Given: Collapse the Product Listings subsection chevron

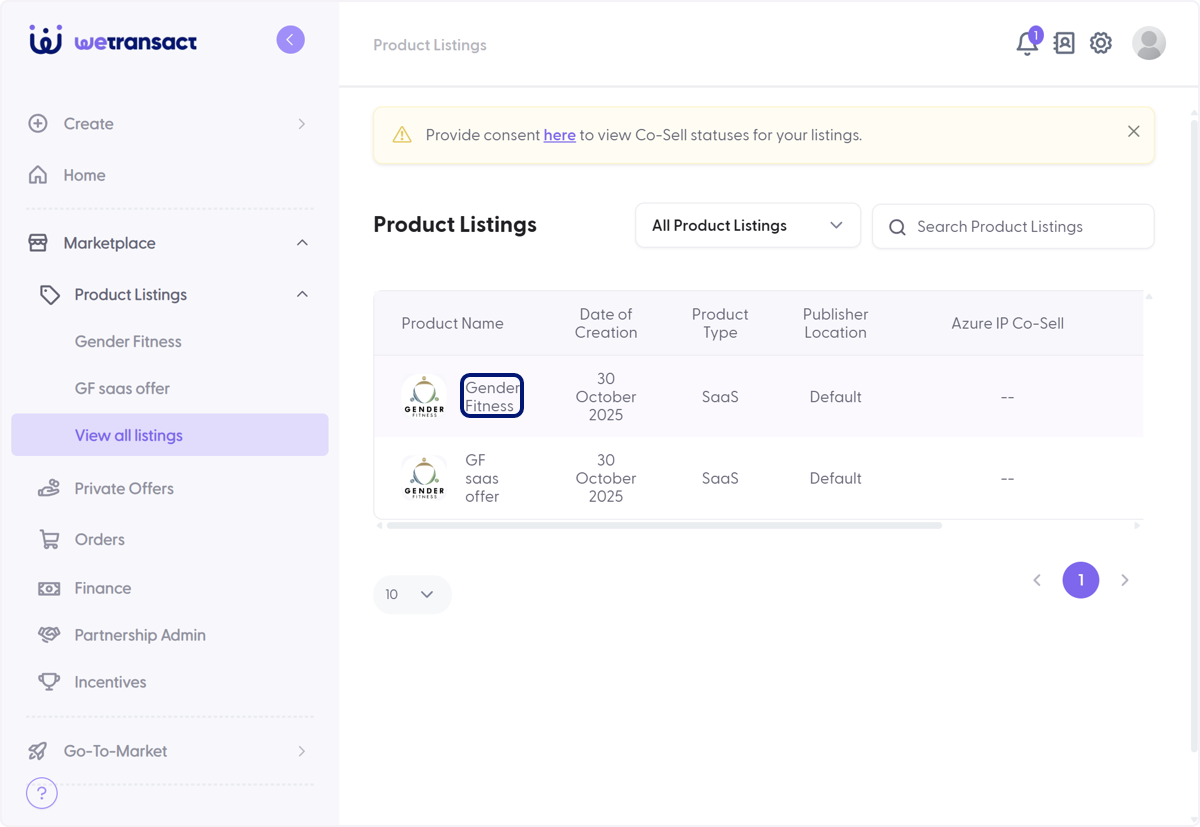Looking at the screenshot, I should tap(302, 295).
